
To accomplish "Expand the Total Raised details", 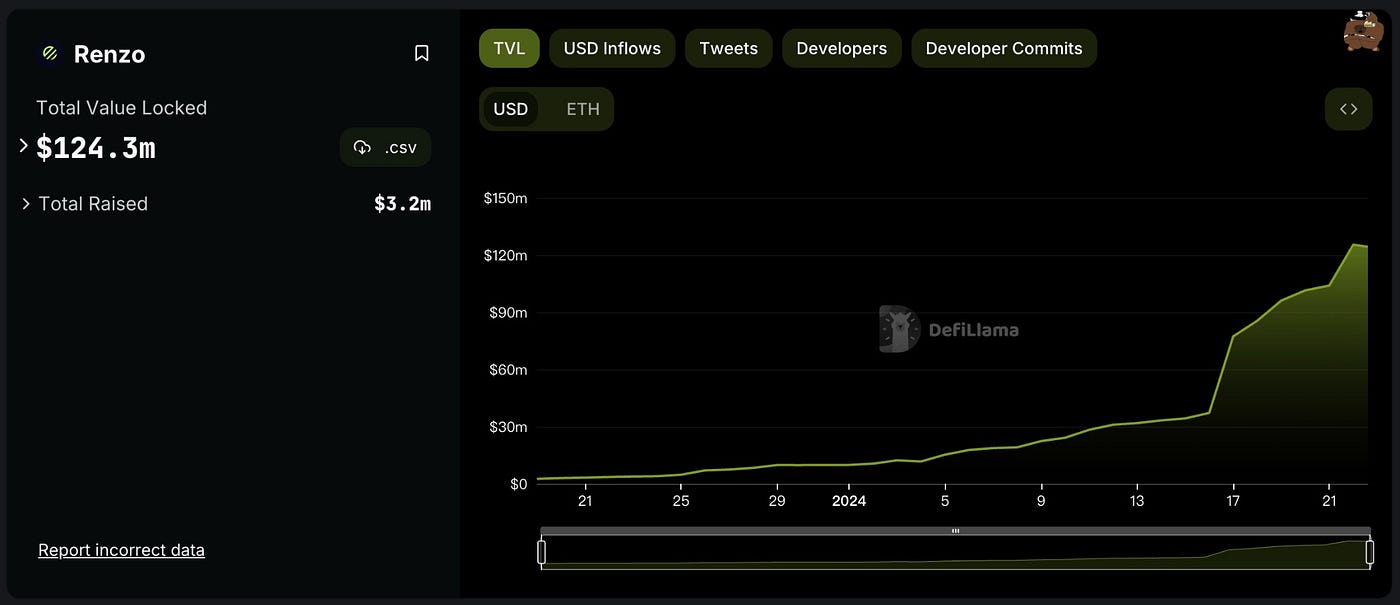I will 26,204.
